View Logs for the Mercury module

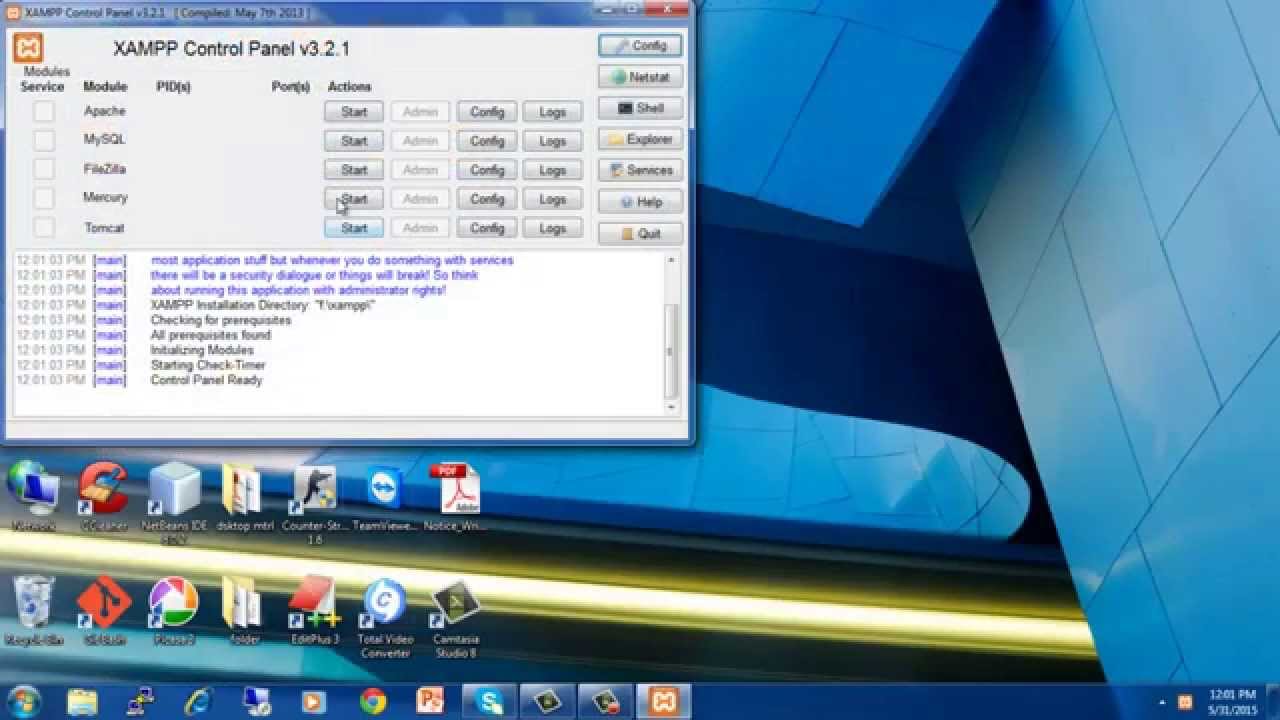pos(553,199)
